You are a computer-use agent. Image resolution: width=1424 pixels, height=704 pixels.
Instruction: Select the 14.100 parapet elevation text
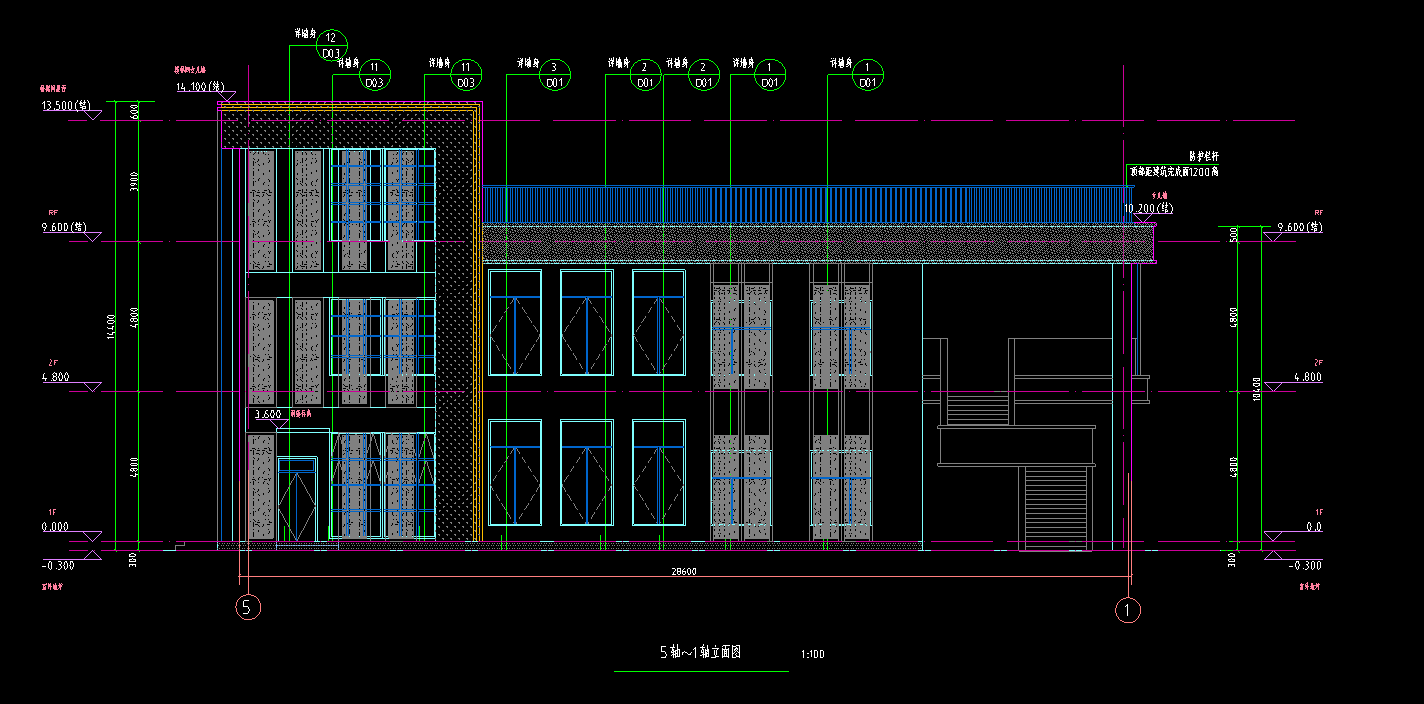click(200, 87)
